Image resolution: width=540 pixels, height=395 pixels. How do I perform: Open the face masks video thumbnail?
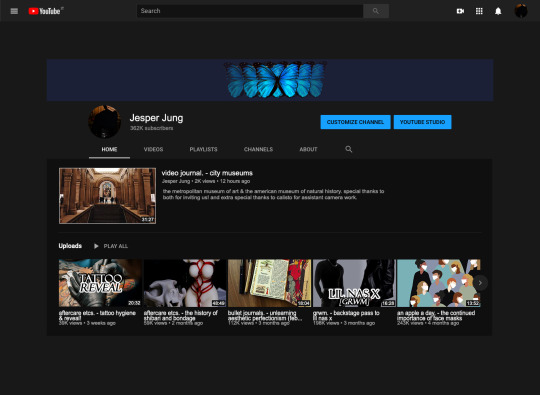[438, 283]
